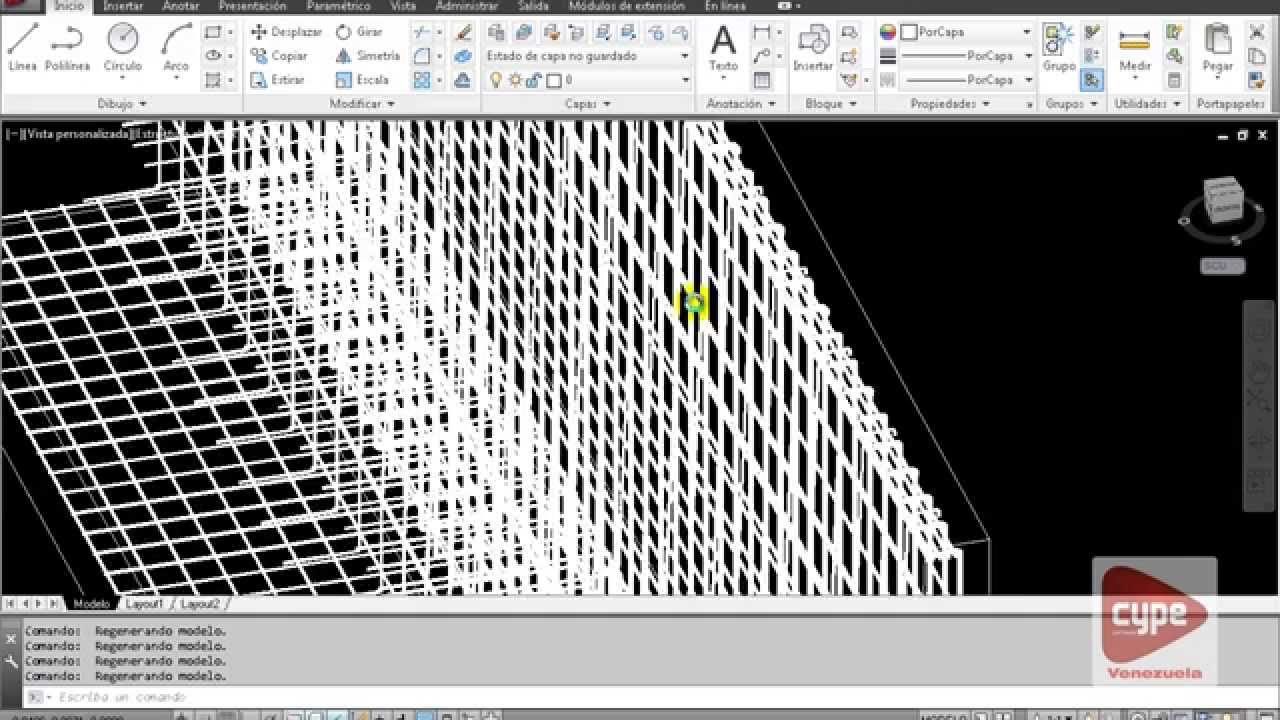Image resolution: width=1280 pixels, height=720 pixels.
Task: Toggle layer on/off lightbulb icon
Action: [496, 80]
